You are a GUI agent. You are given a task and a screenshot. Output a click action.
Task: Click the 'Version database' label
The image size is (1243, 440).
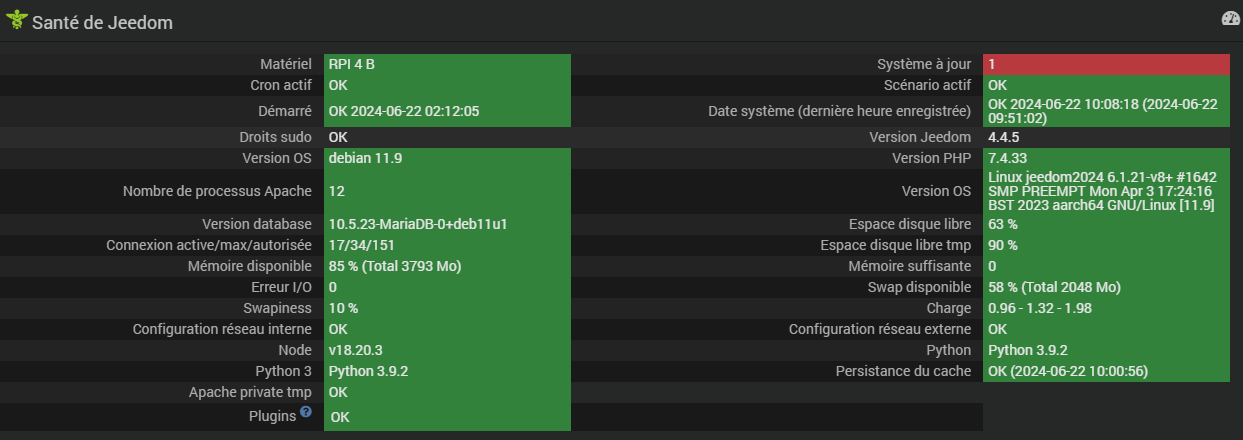coord(257,224)
